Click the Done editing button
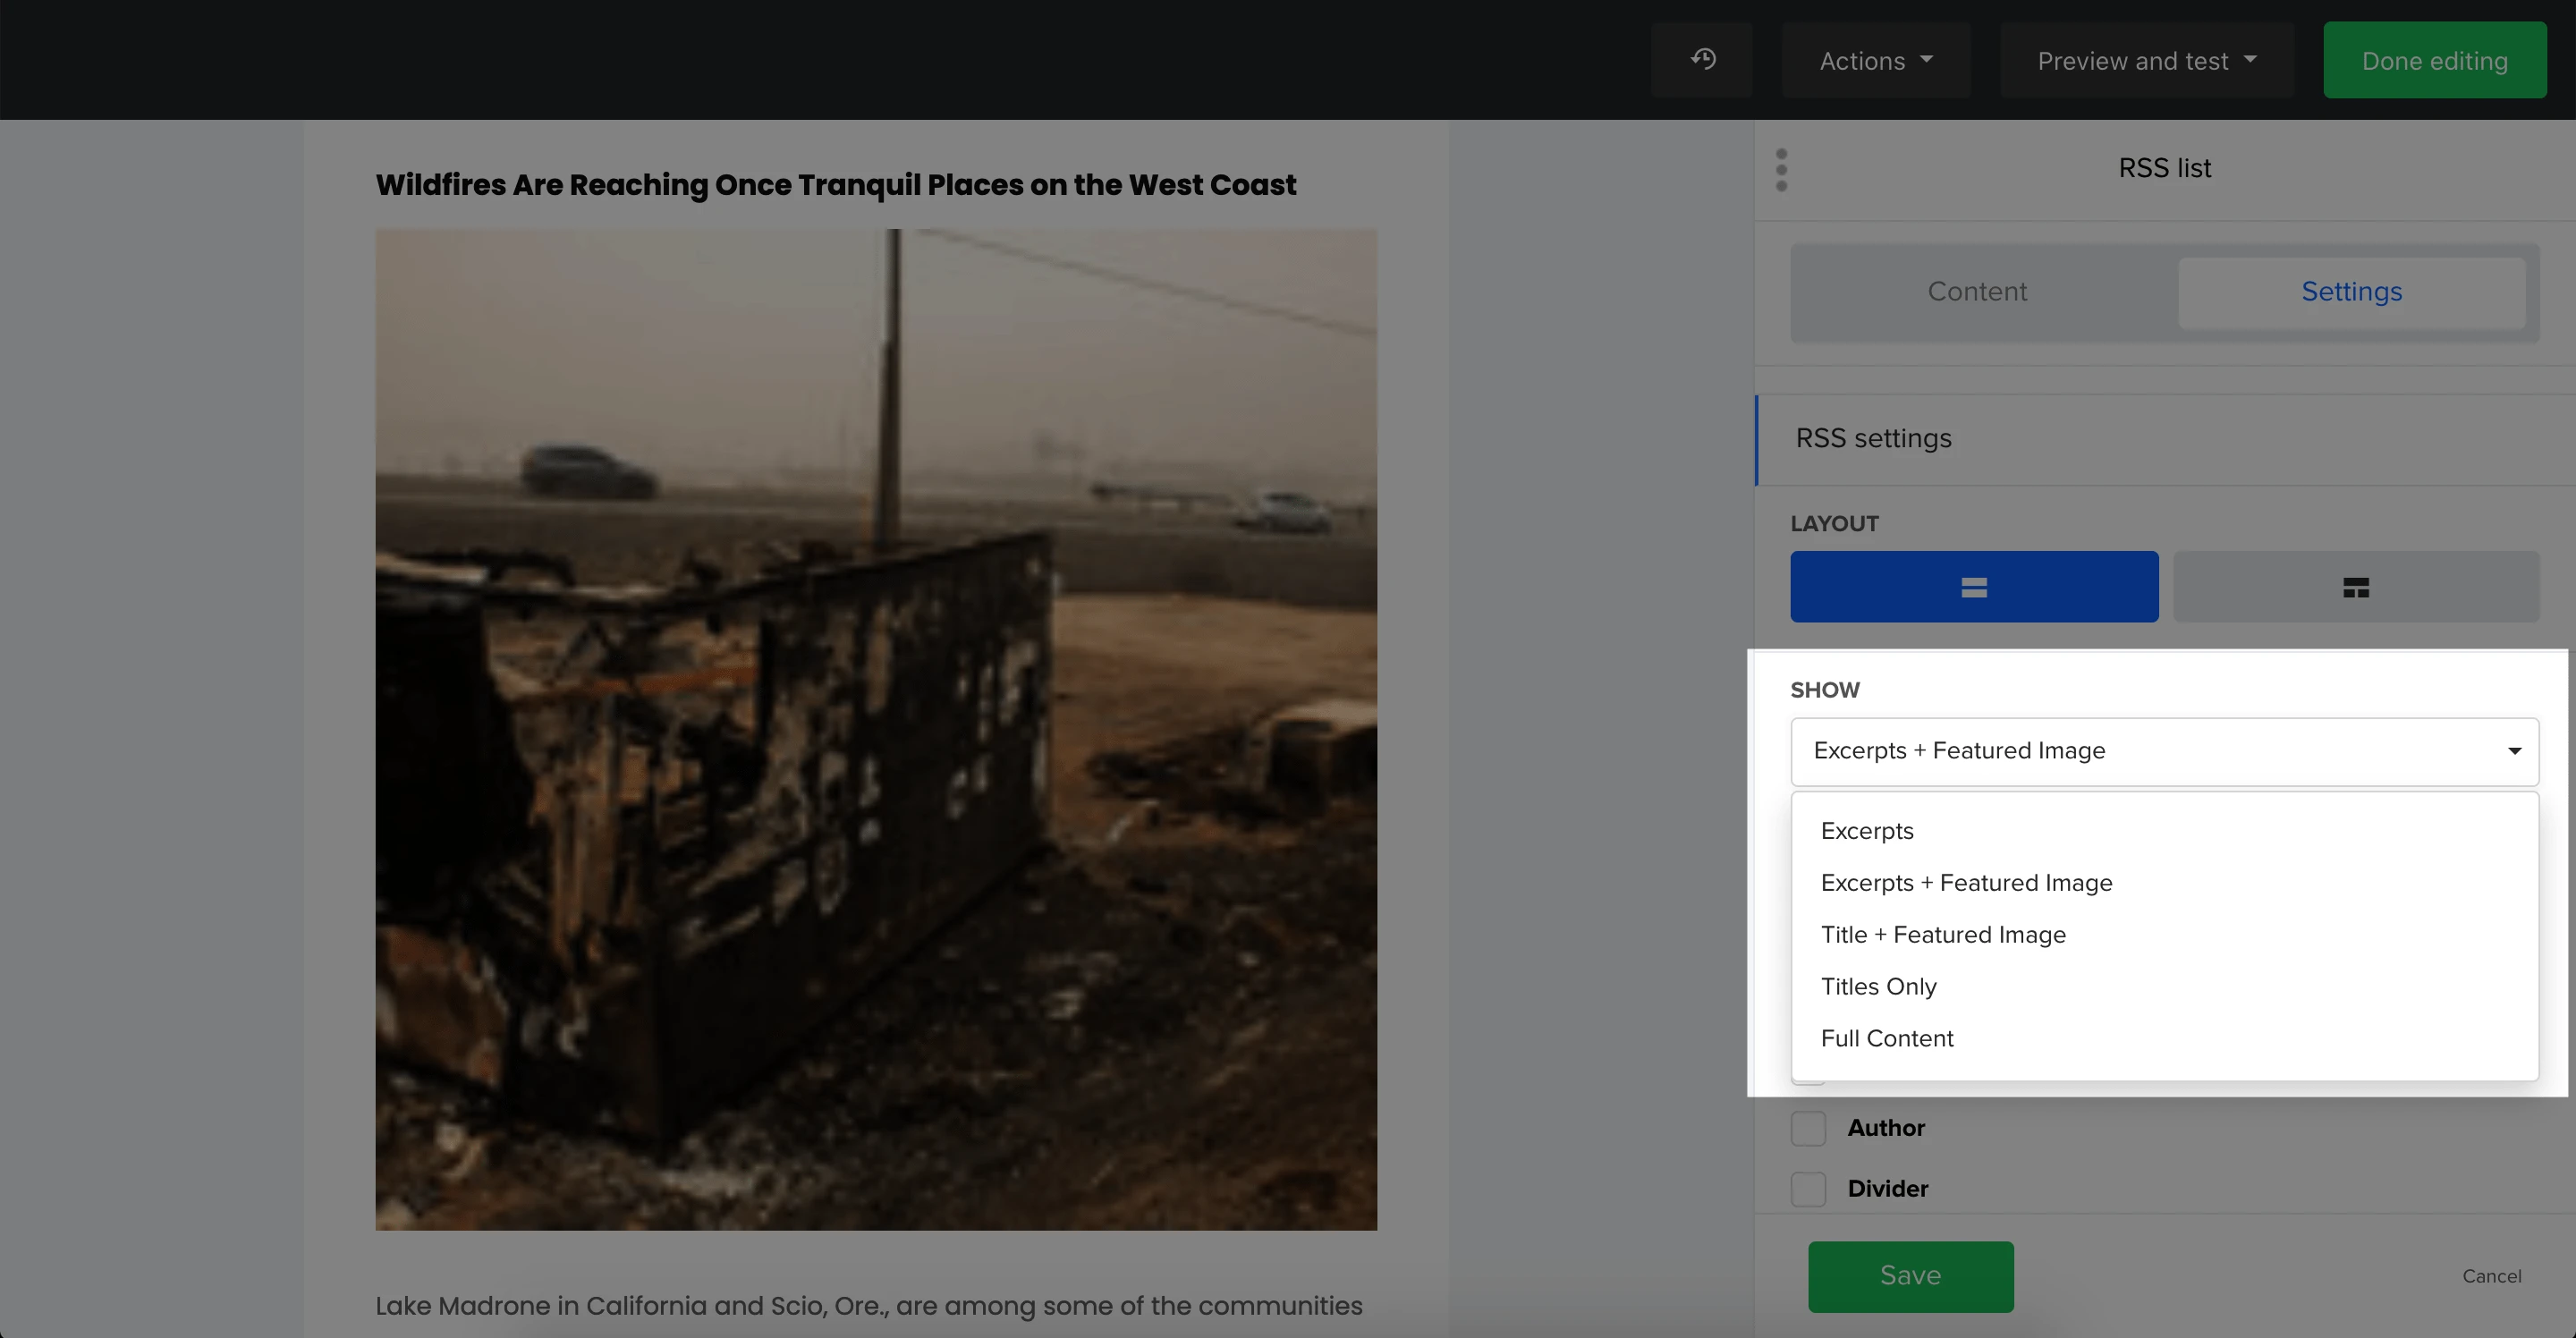Screen dimensions: 2576x1338 (x=2434, y=61)
